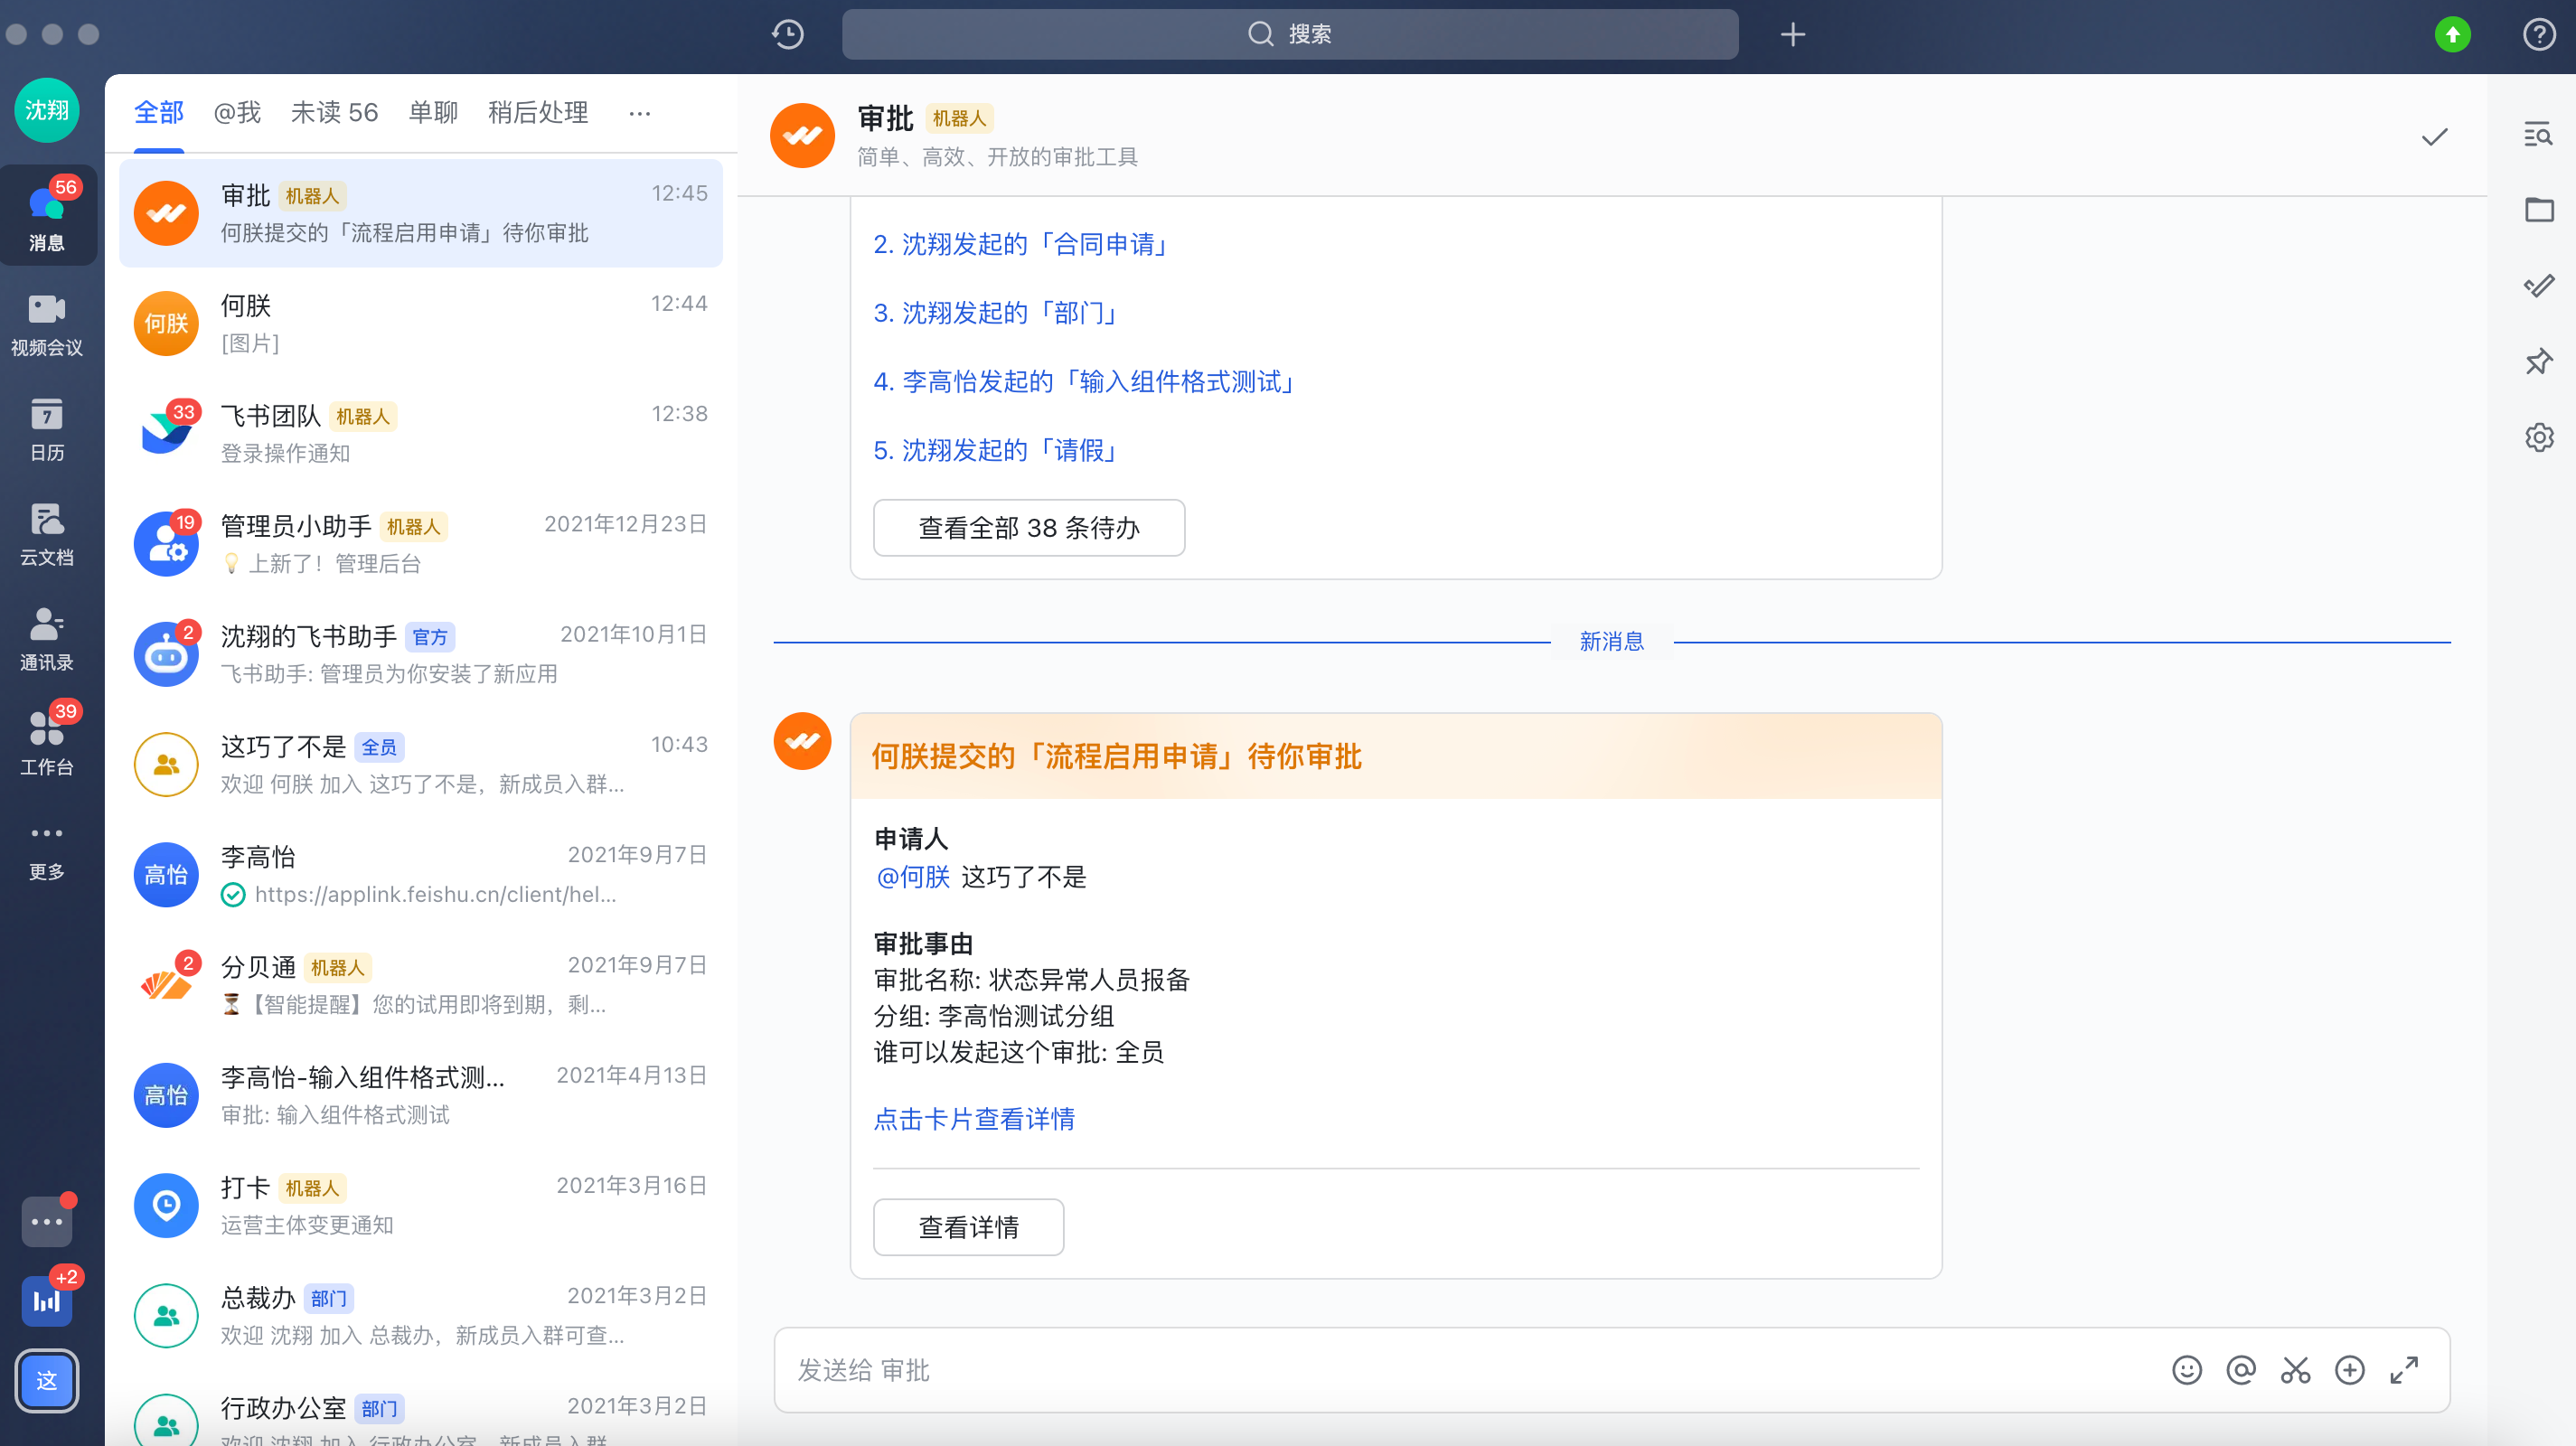Click card title 何朕提交的「流程启用申请」待你审批
The image size is (2576, 1446).
pyautogui.click(x=1116, y=757)
